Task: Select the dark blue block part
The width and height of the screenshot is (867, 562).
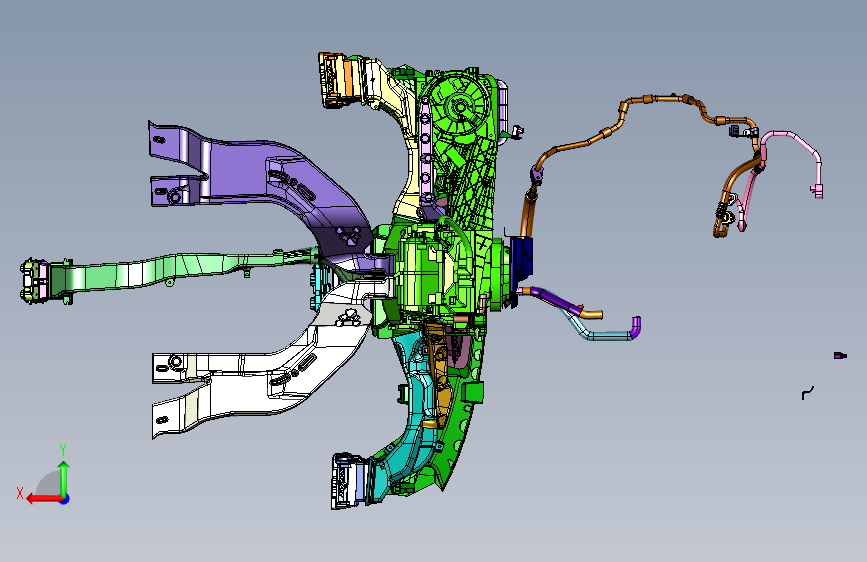Action: [x=522, y=259]
